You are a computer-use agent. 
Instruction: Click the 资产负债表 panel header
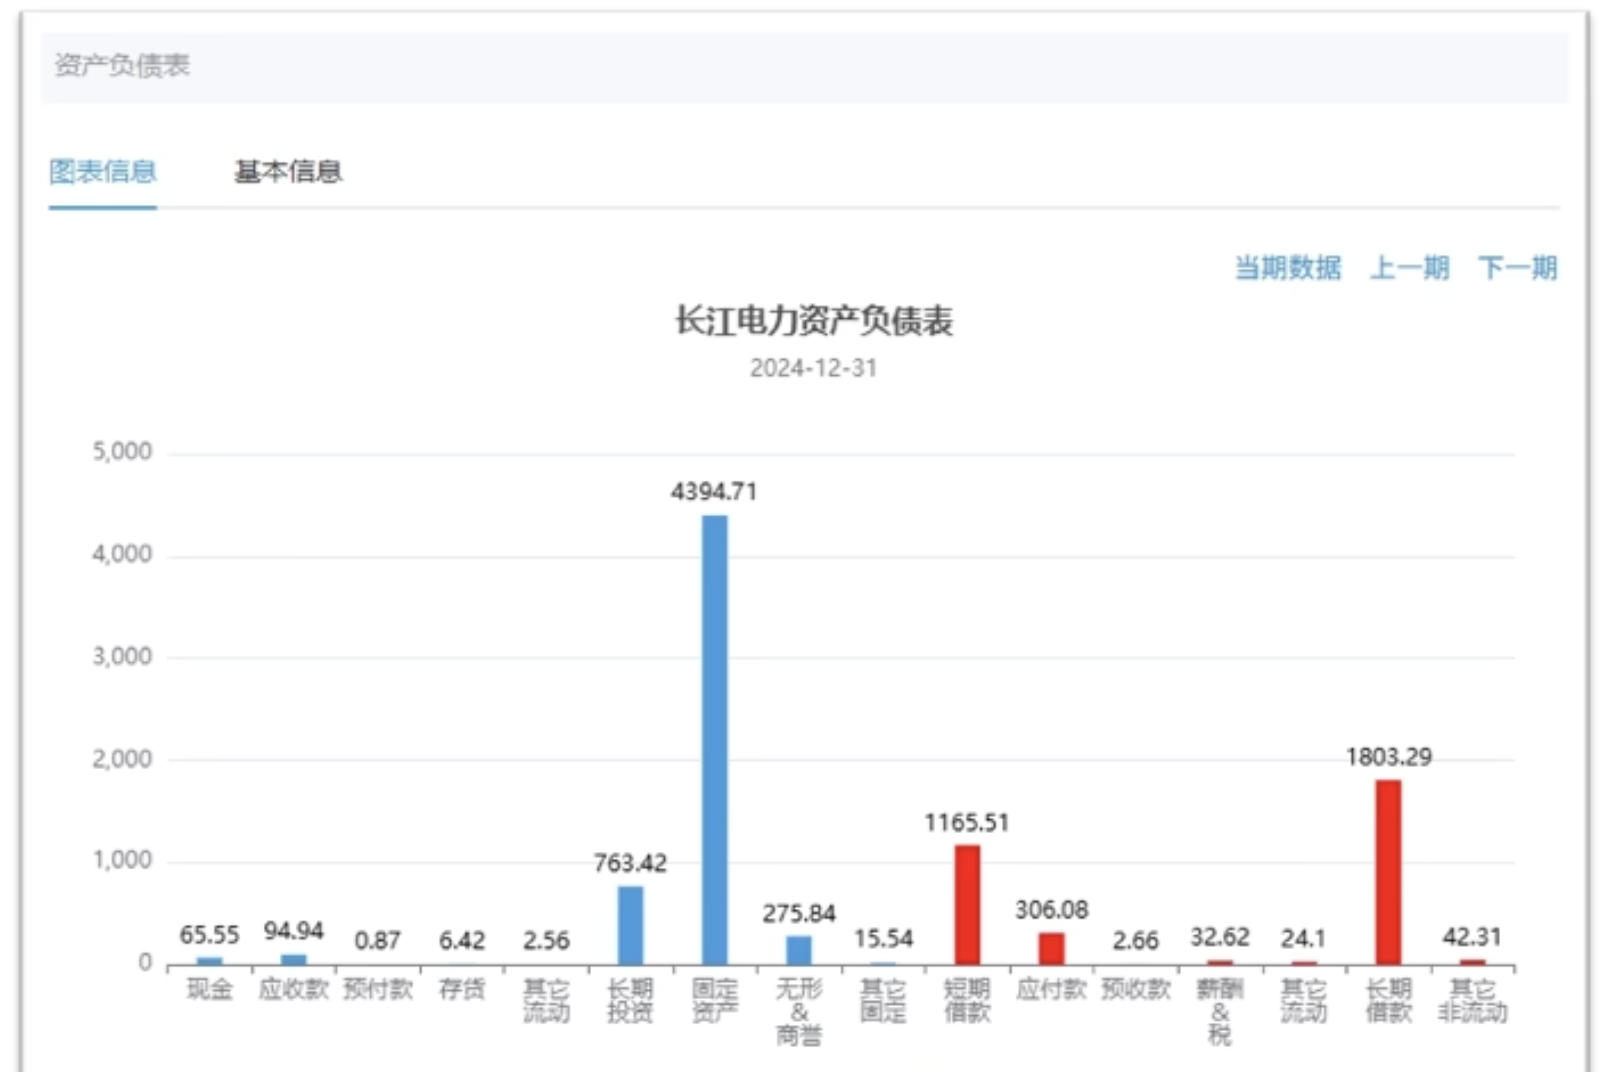[x=122, y=66]
